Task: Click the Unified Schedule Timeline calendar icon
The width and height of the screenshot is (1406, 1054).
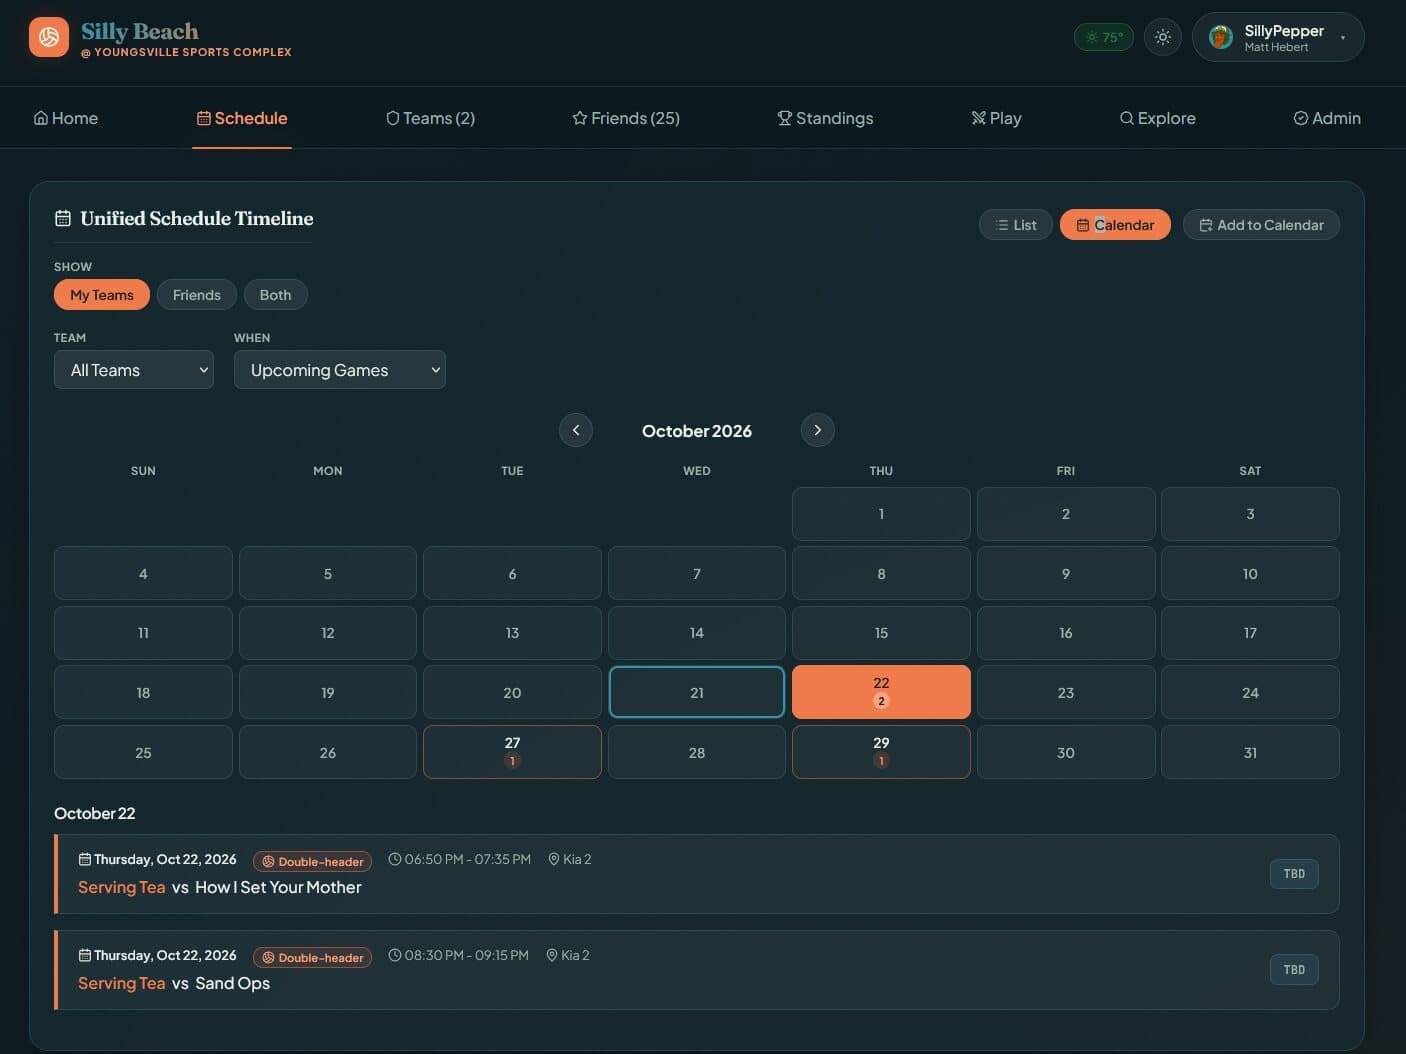Action: tap(63, 218)
